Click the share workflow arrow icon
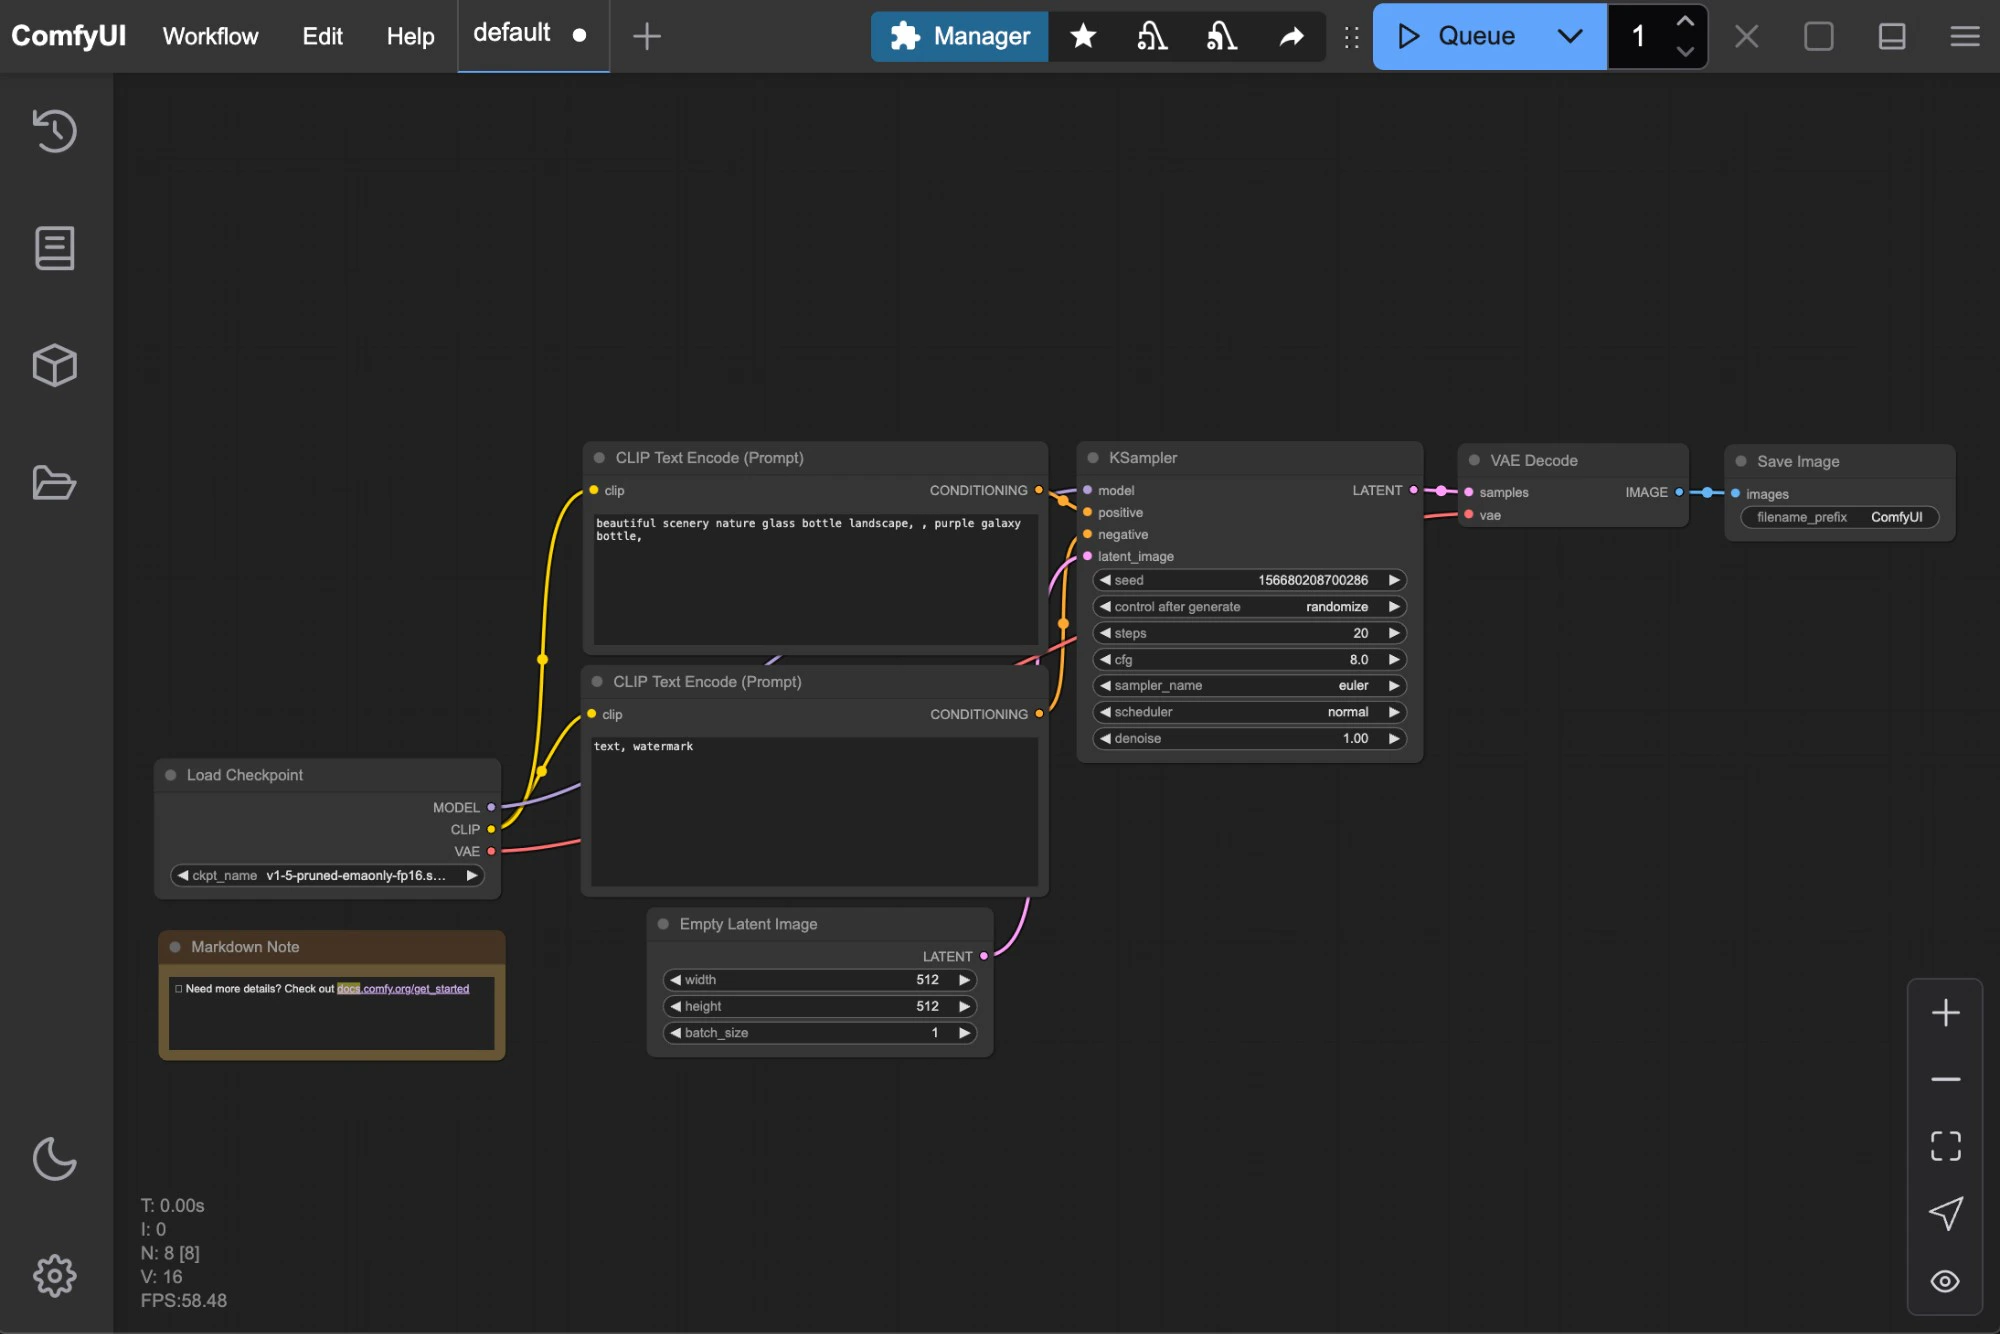 coord(1291,36)
